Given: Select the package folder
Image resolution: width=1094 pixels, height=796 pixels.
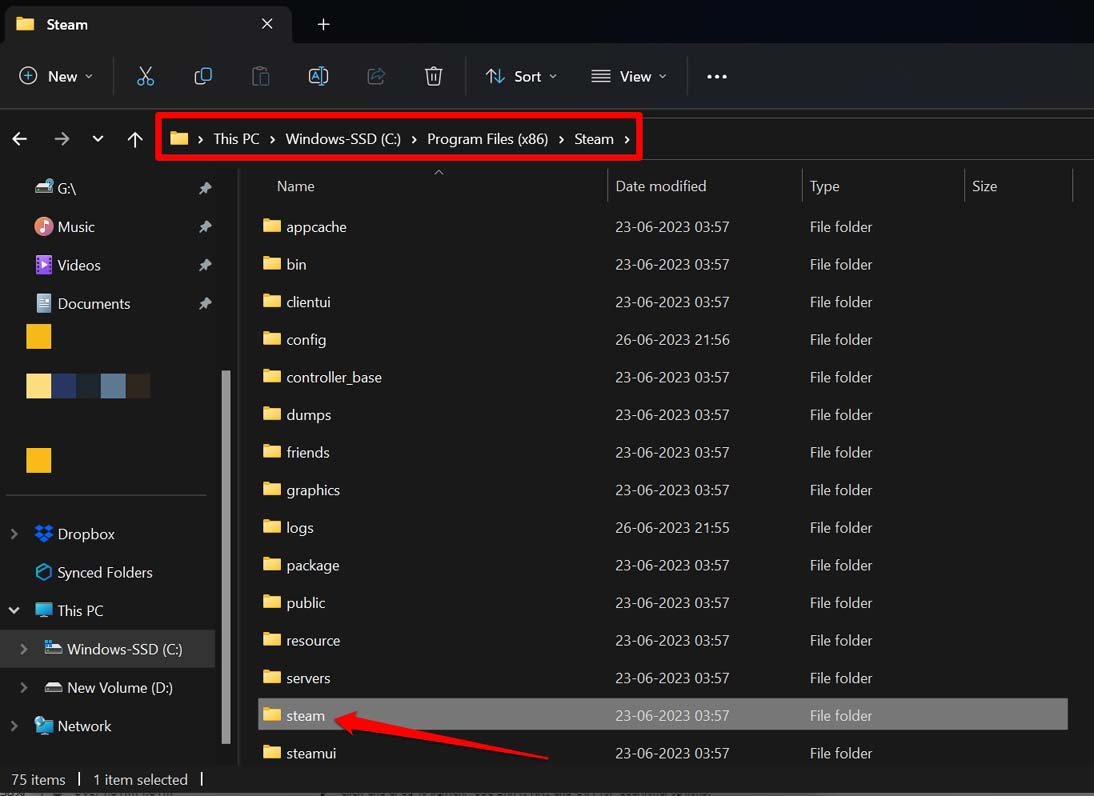Looking at the screenshot, I should (663, 566).
